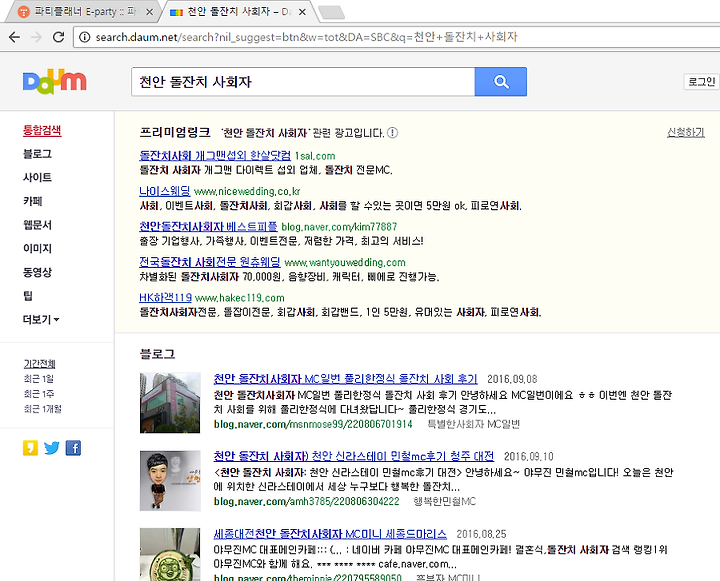Click the 1sal.com URL text
The height and width of the screenshot is (581, 720).
coord(315,156)
